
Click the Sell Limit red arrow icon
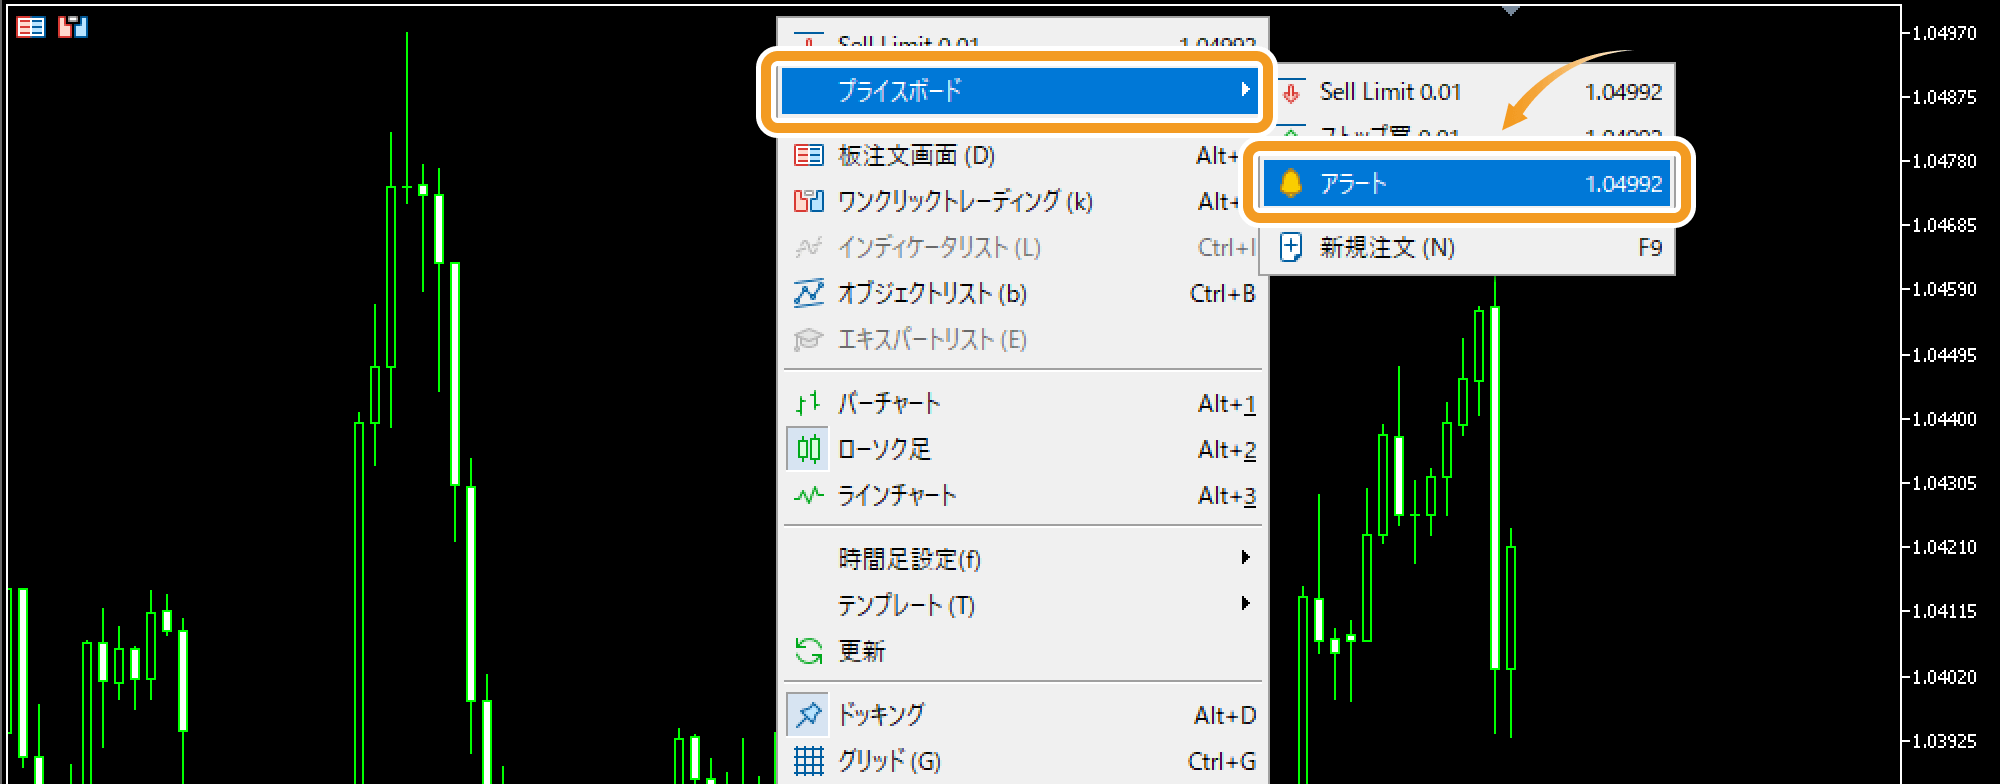click(x=1291, y=92)
